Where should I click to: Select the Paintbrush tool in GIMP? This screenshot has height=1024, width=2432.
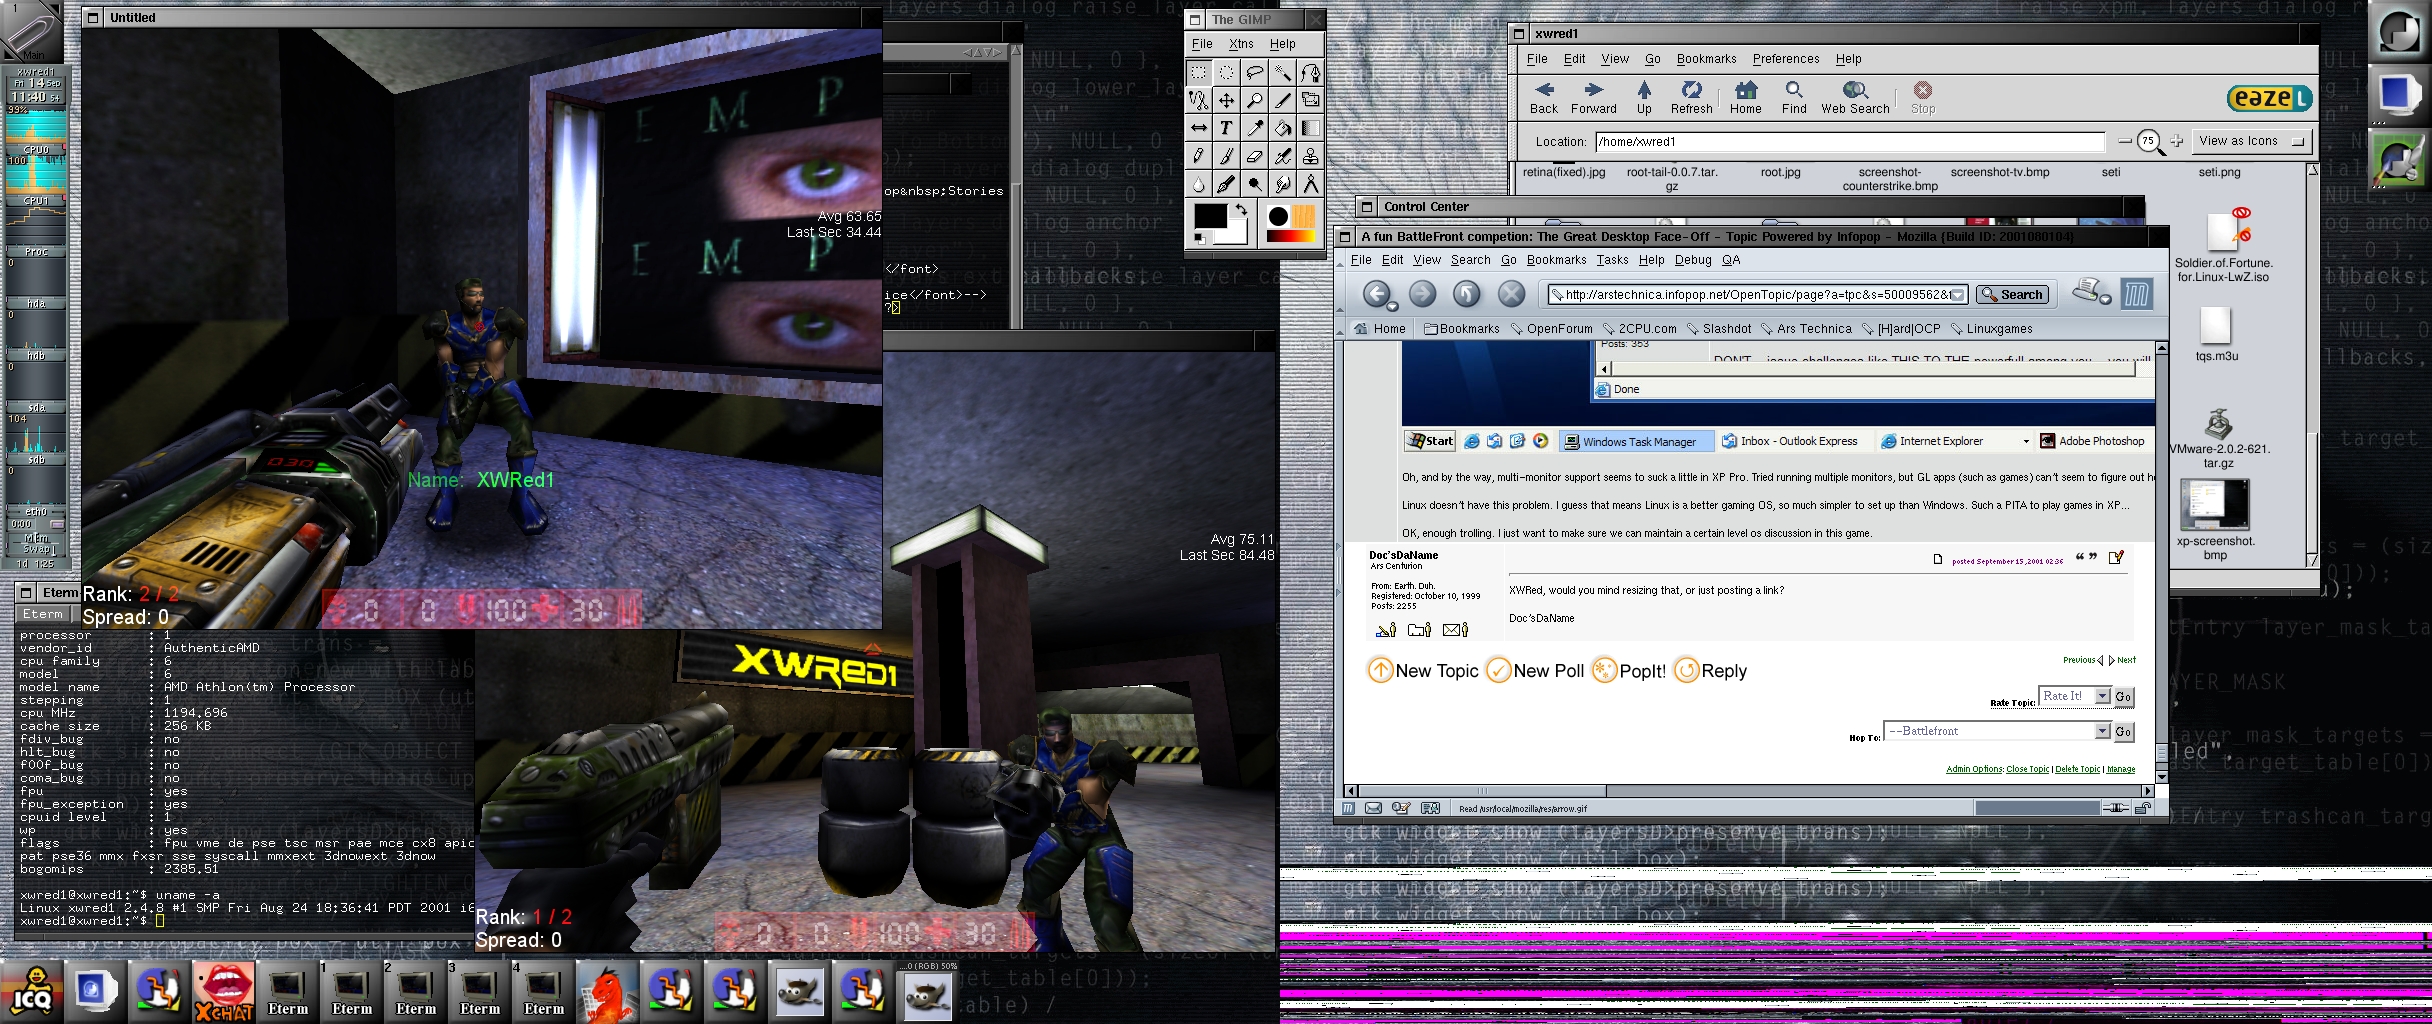(x=1226, y=156)
